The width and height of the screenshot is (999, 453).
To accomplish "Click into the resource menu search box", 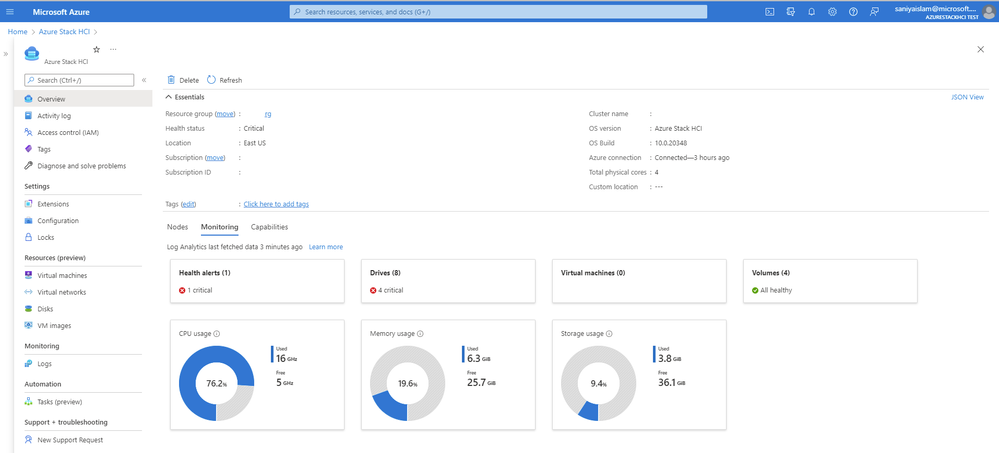I will [79, 80].
